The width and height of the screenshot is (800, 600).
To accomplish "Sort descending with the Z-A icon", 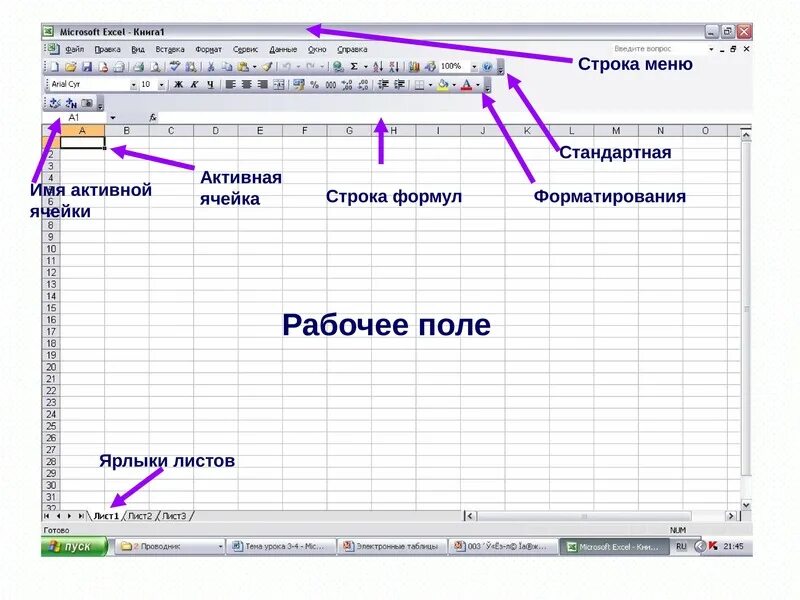I will (x=394, y=66).
